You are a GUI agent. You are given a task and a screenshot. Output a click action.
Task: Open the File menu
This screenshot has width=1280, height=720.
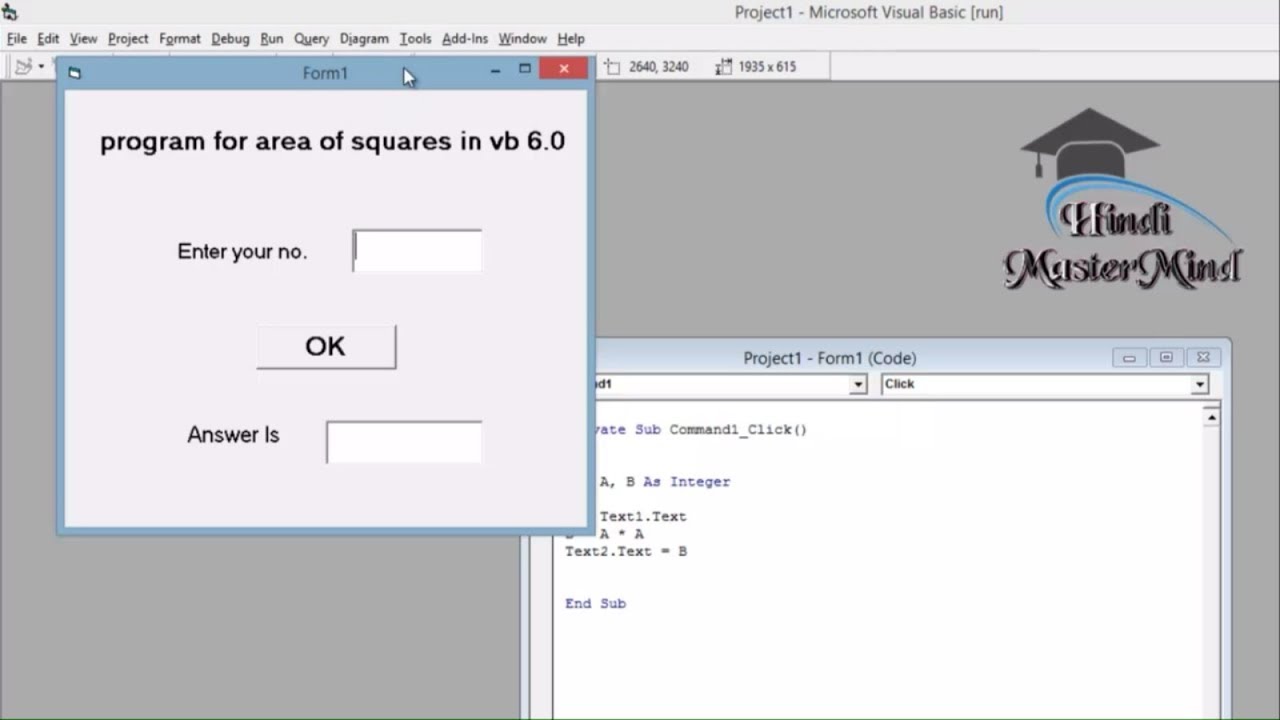pos(17,39)
